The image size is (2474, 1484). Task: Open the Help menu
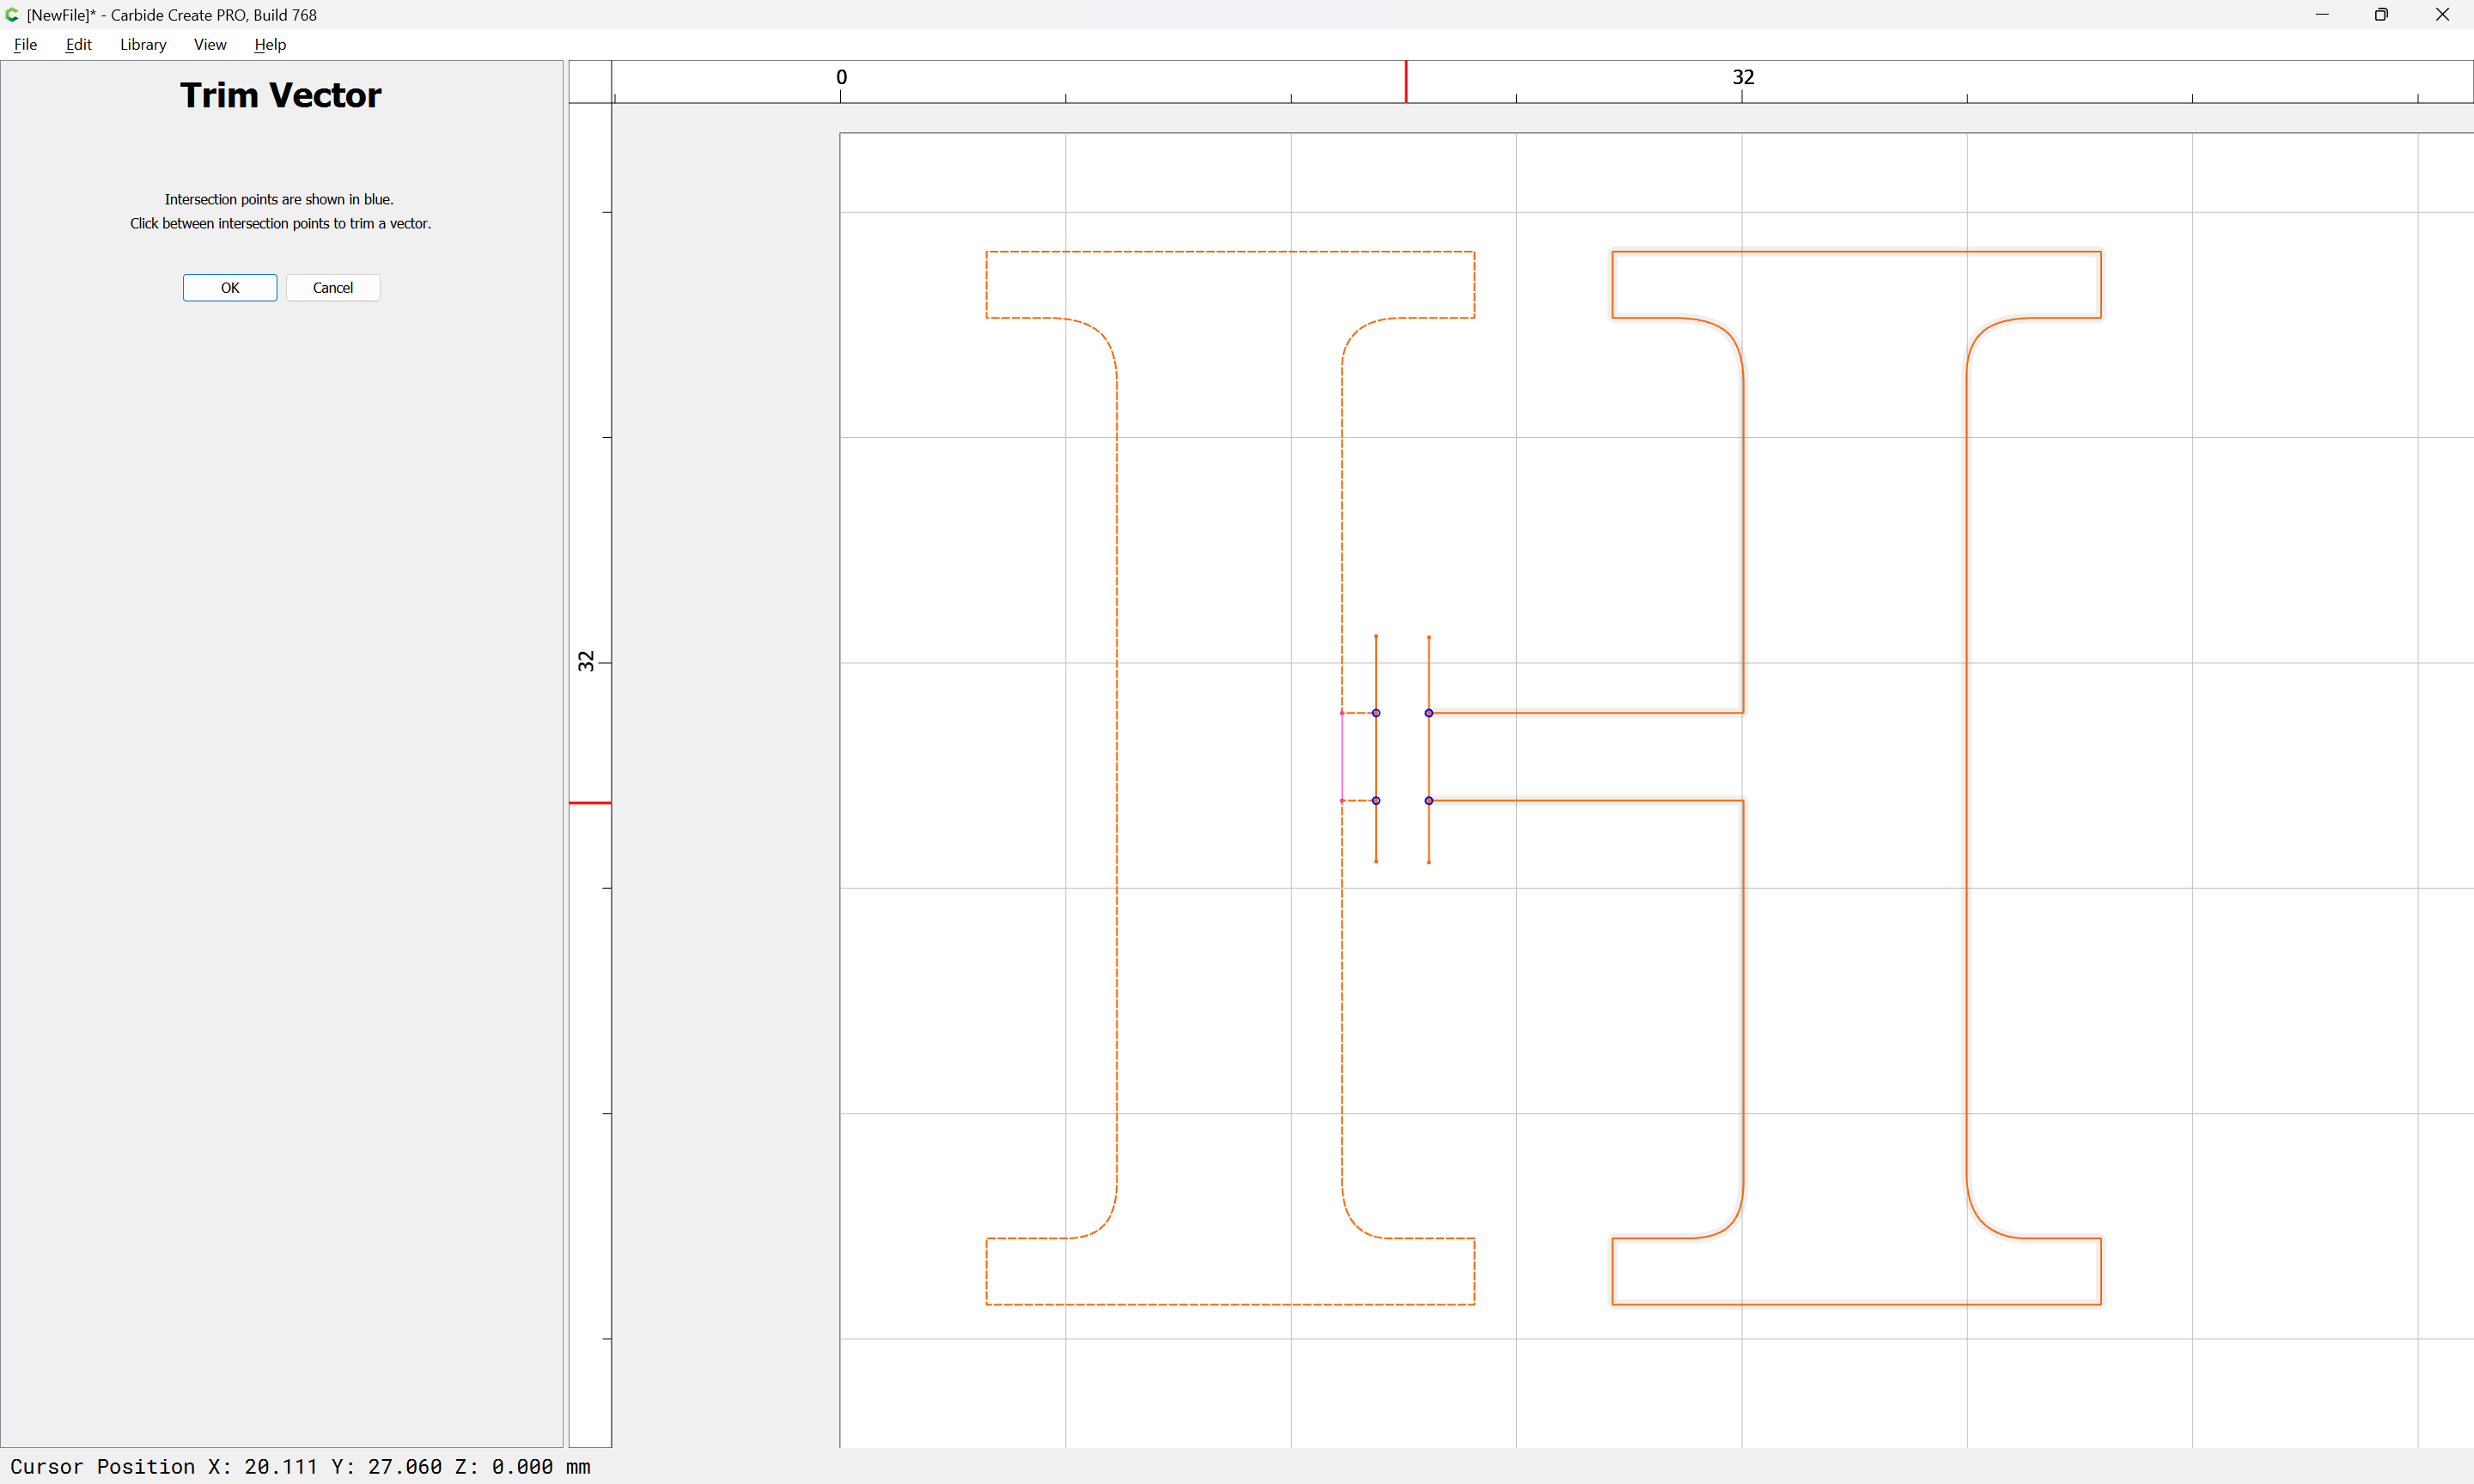270,44
